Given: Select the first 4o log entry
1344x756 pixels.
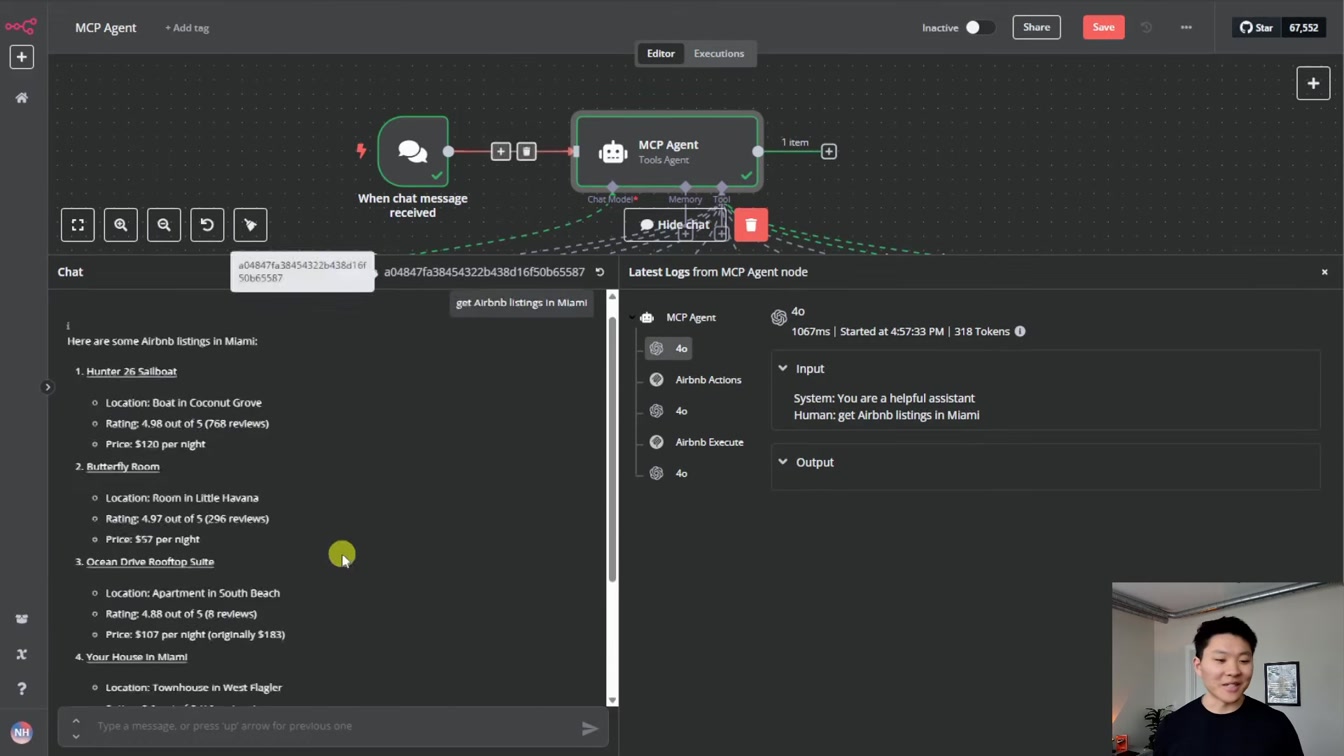Looking at the screenshot, I should point(670,348).
